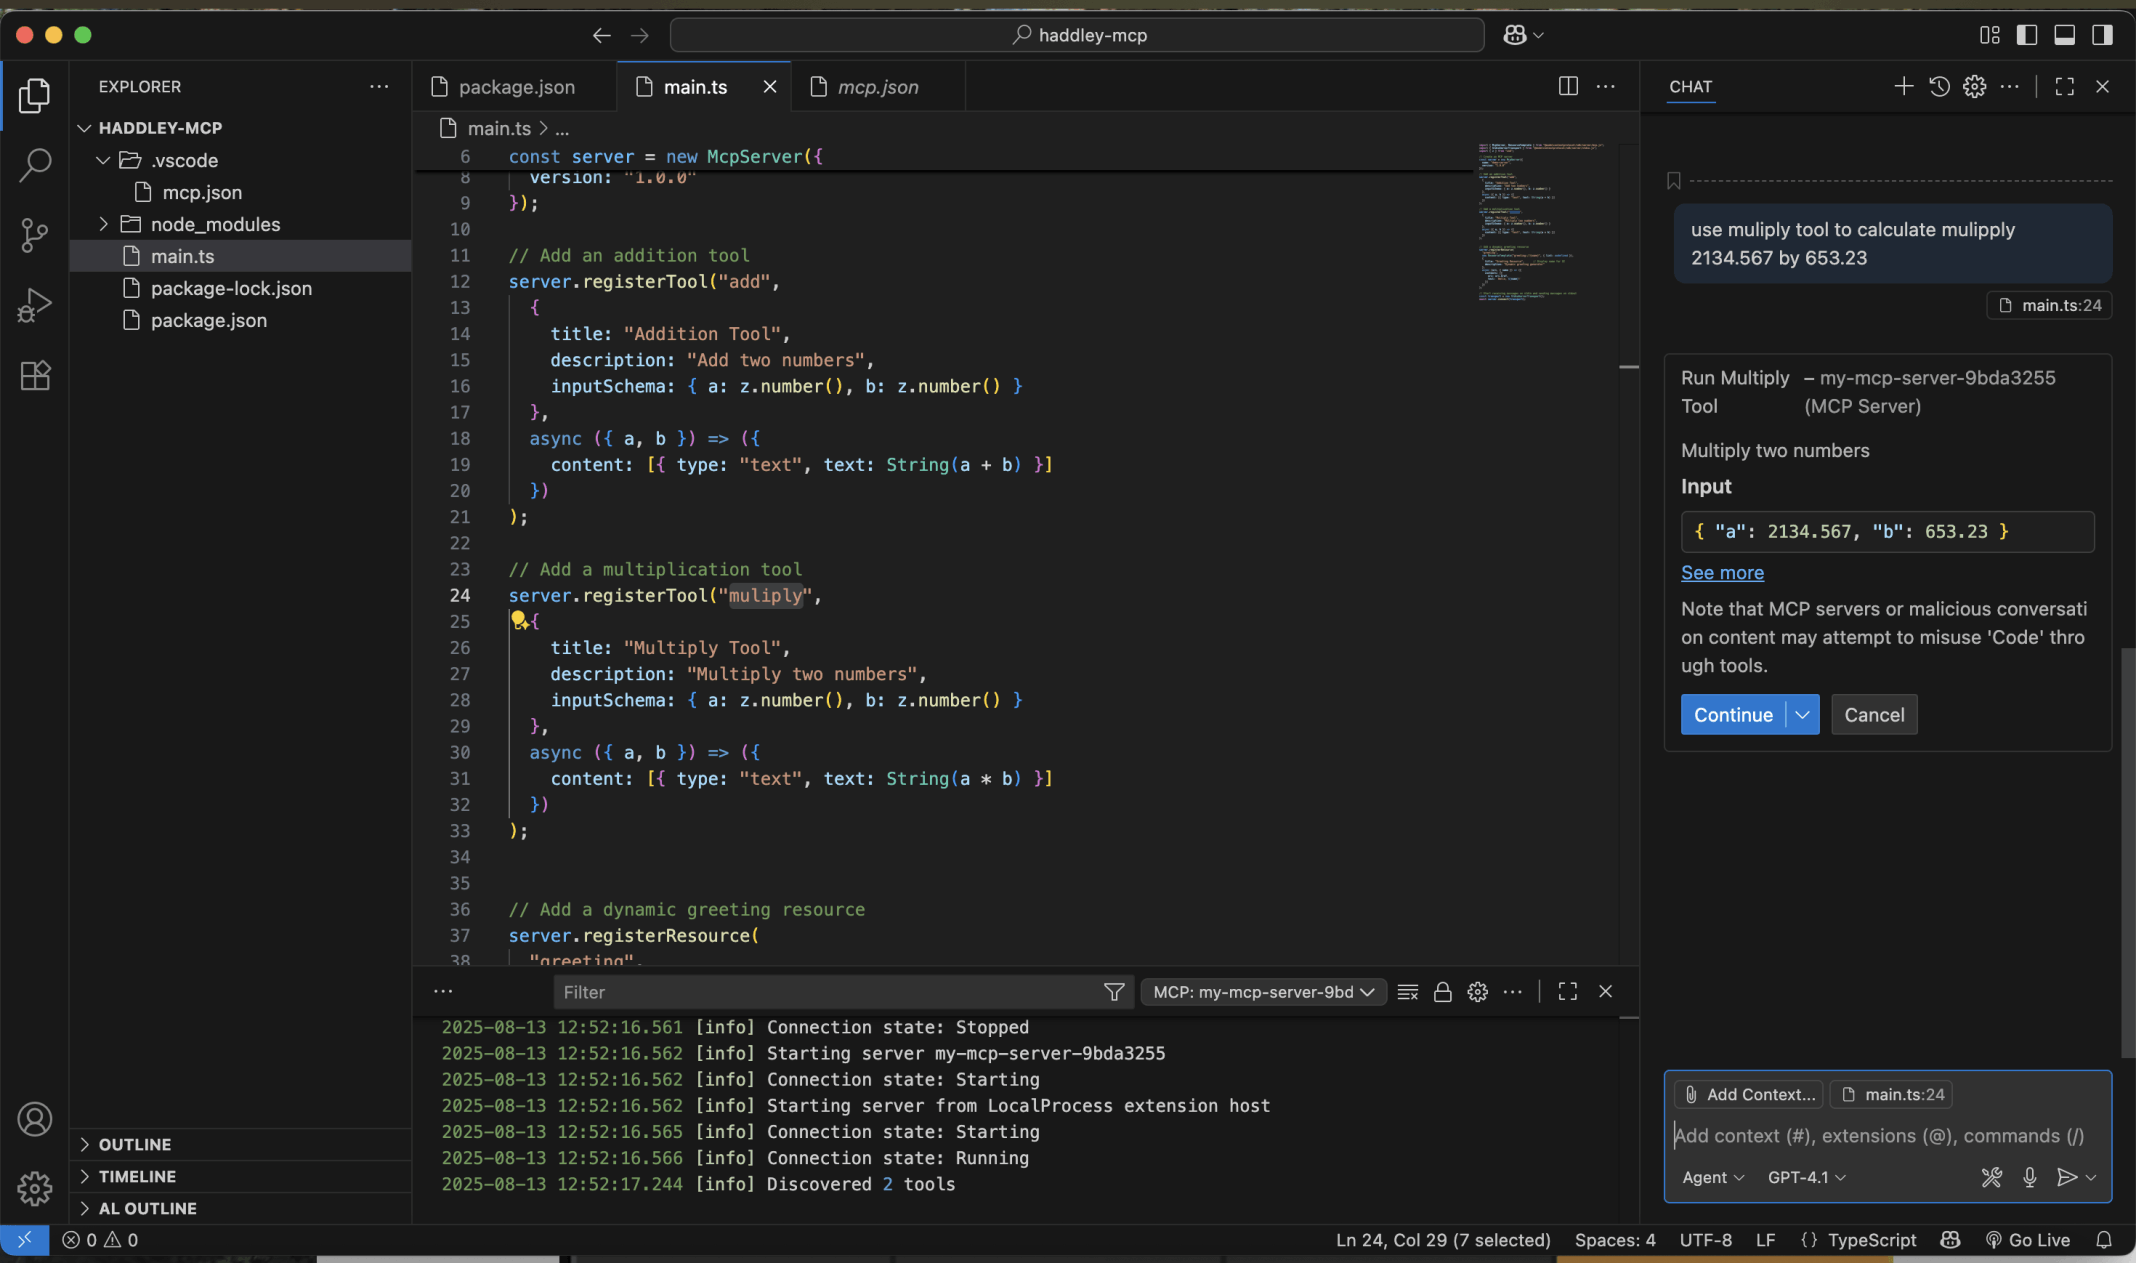Open chat configure tools icon

[1991, 1177]
